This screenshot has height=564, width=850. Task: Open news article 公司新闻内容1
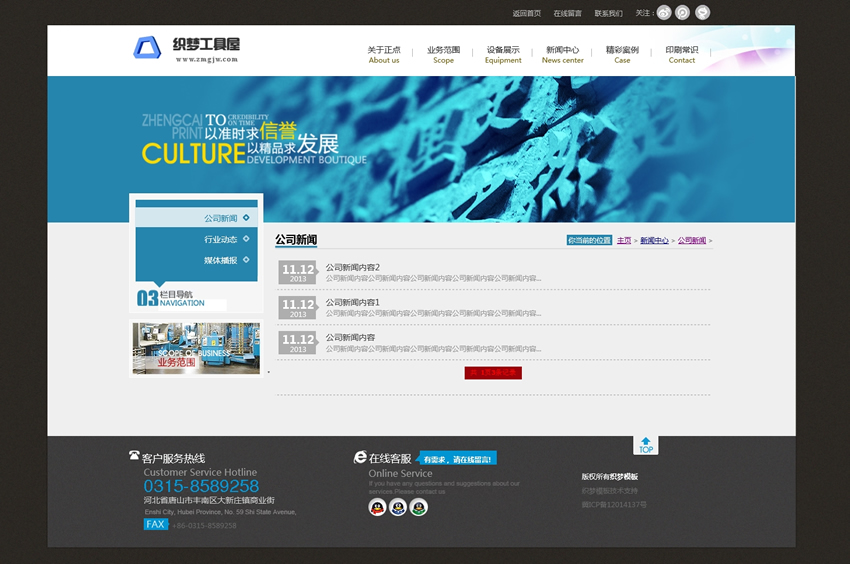click(352, 302)
